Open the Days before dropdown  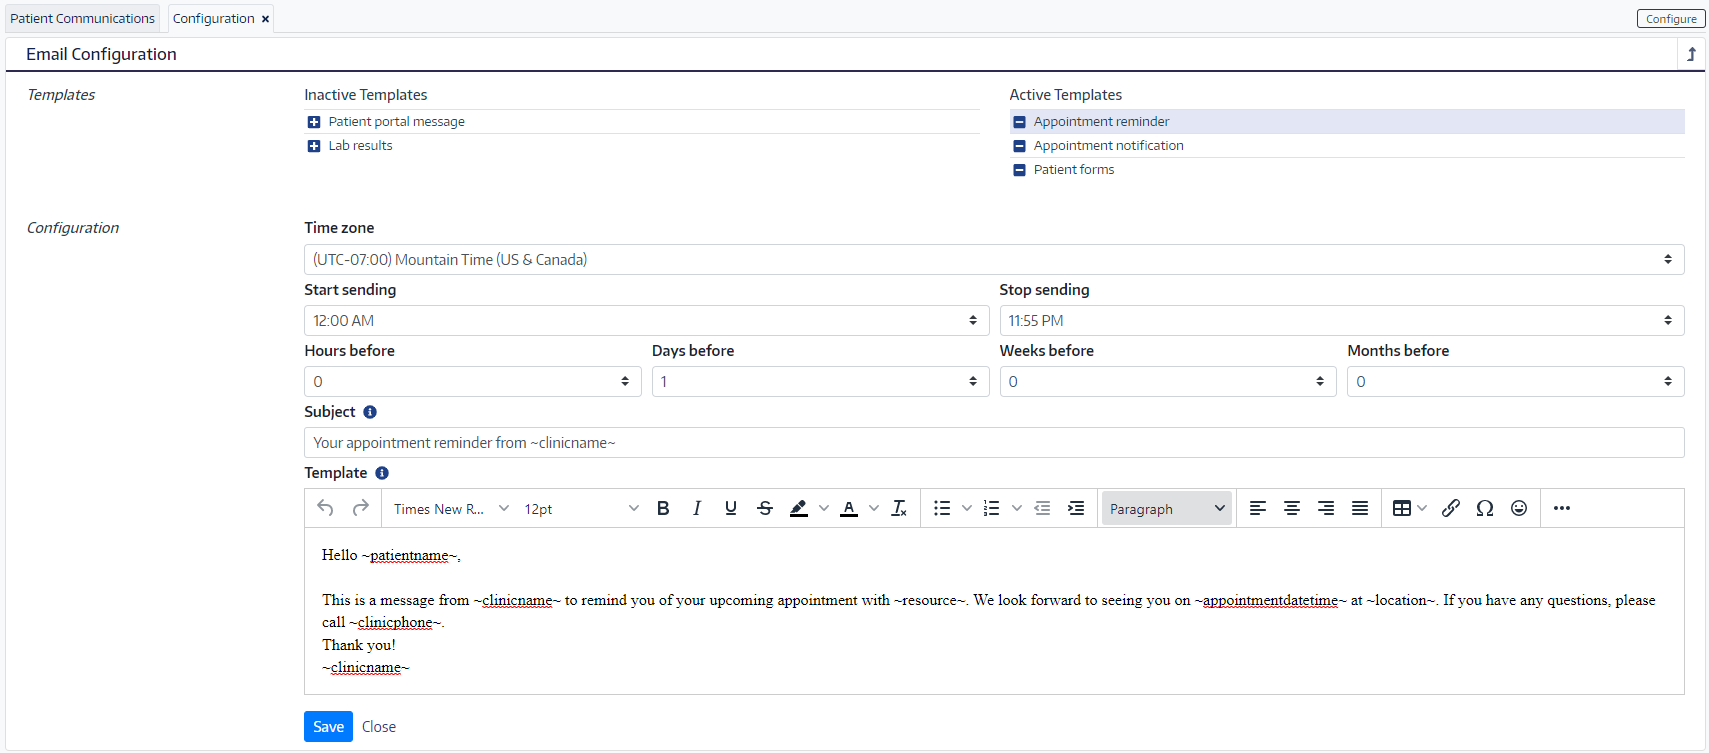tap(820, 381)
